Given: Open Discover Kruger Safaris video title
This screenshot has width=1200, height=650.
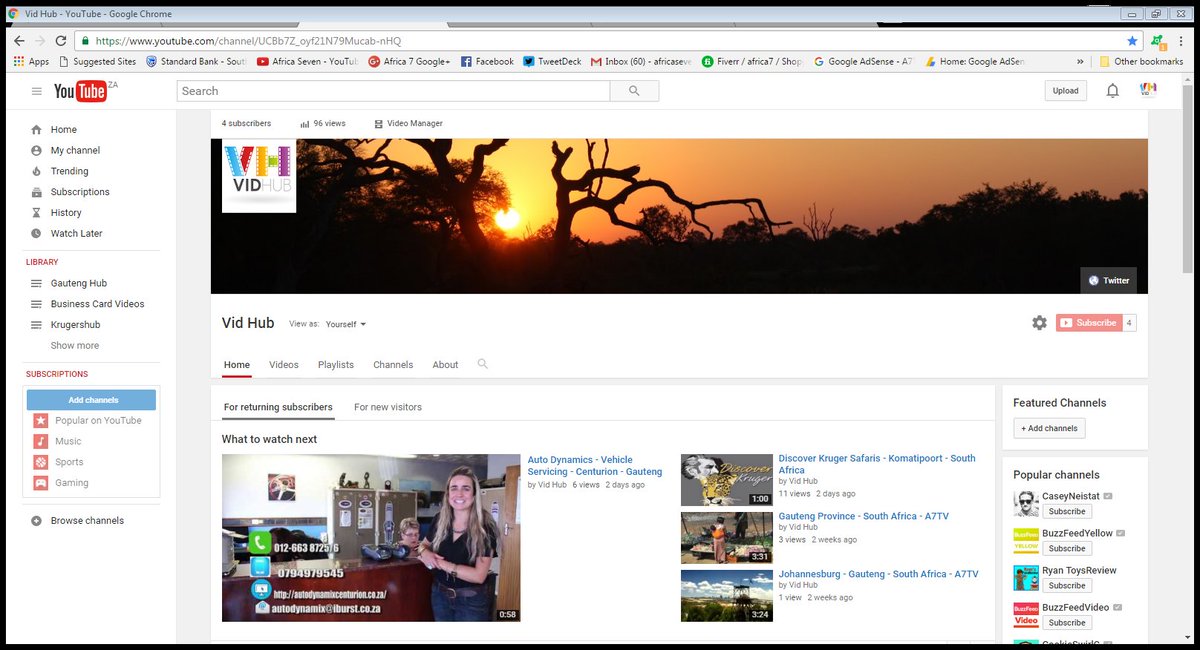Looking at the screenshot, I should coord(877,464).
